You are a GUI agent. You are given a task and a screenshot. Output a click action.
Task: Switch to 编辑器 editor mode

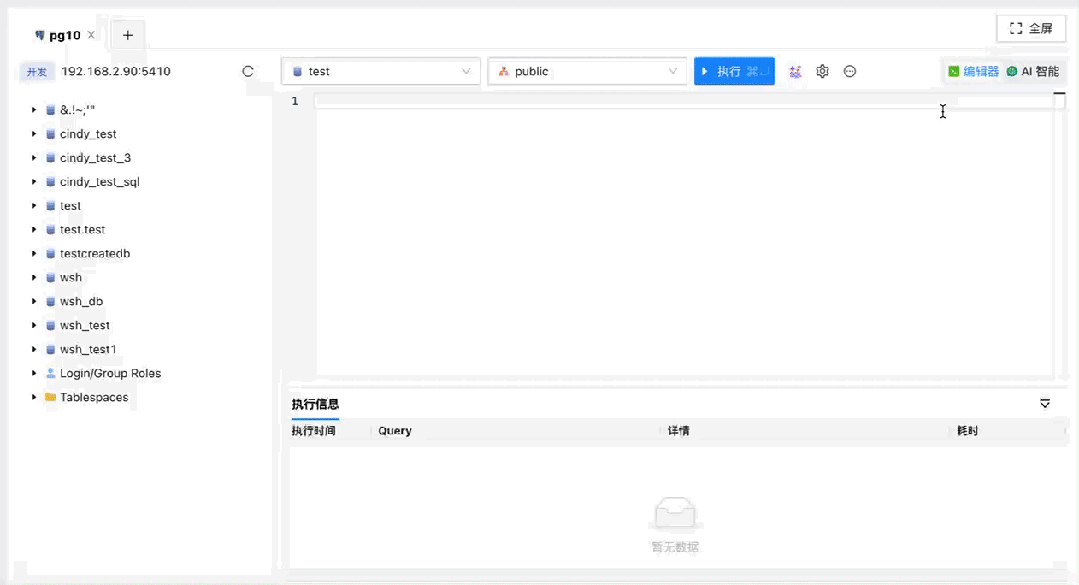[973, 72]
